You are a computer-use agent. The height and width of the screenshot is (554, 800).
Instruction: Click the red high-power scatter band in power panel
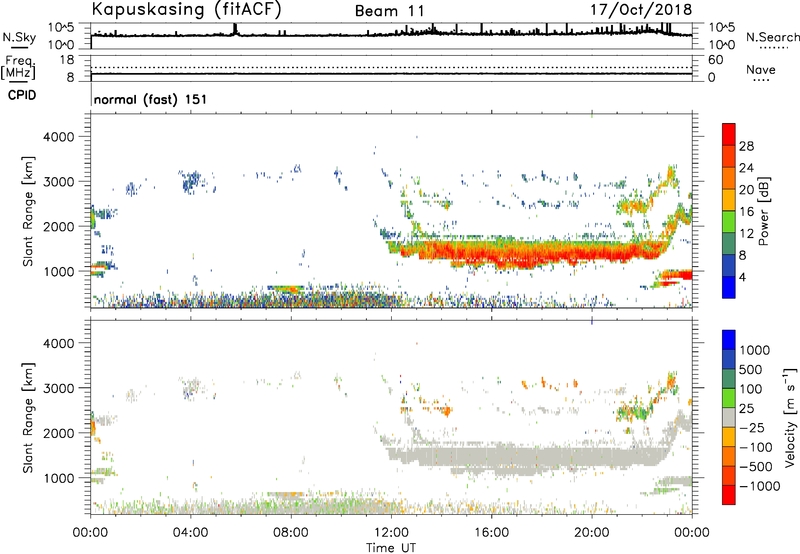[x=531, y=252]
